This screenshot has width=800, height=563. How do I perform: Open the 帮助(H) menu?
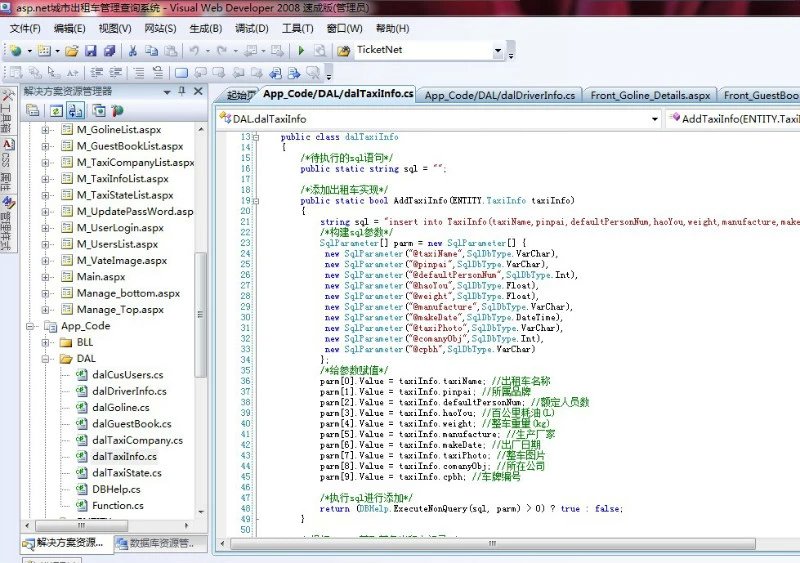[392, 29]
